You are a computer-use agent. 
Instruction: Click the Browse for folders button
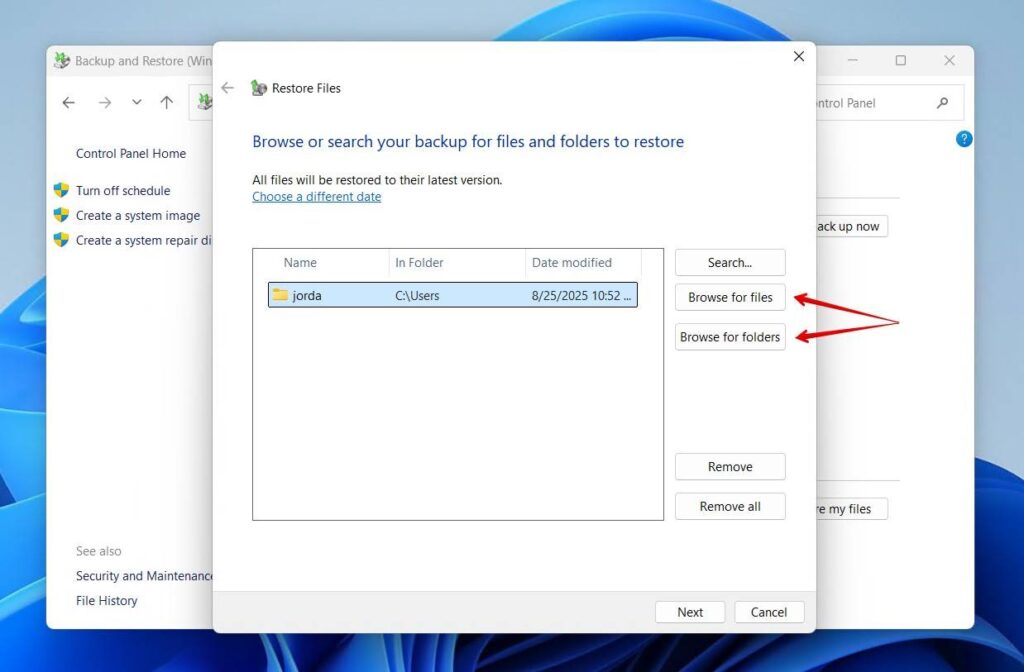tap(730, 337)
